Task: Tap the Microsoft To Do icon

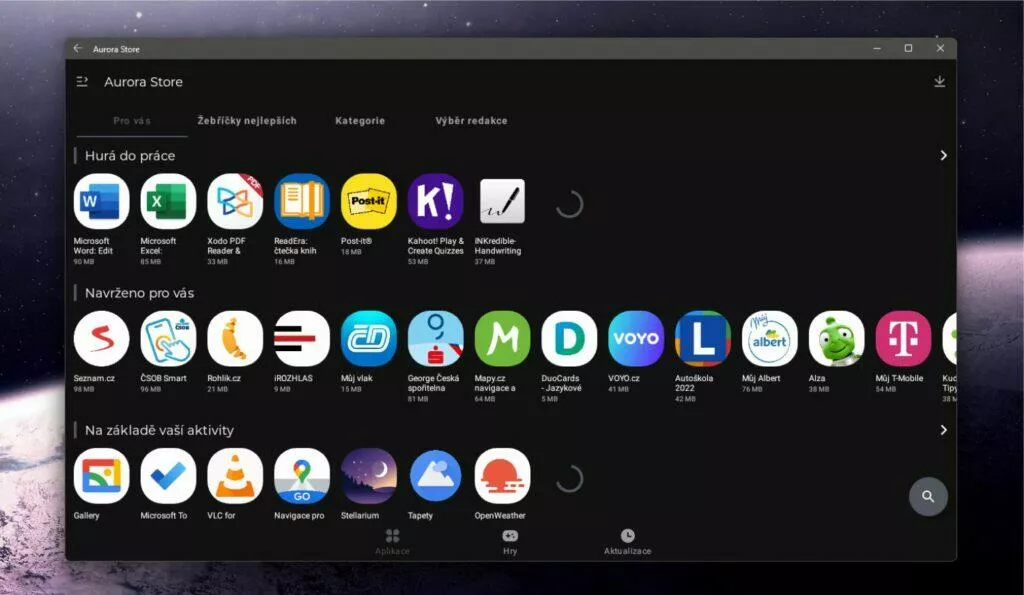Action: tap(168, 475)
